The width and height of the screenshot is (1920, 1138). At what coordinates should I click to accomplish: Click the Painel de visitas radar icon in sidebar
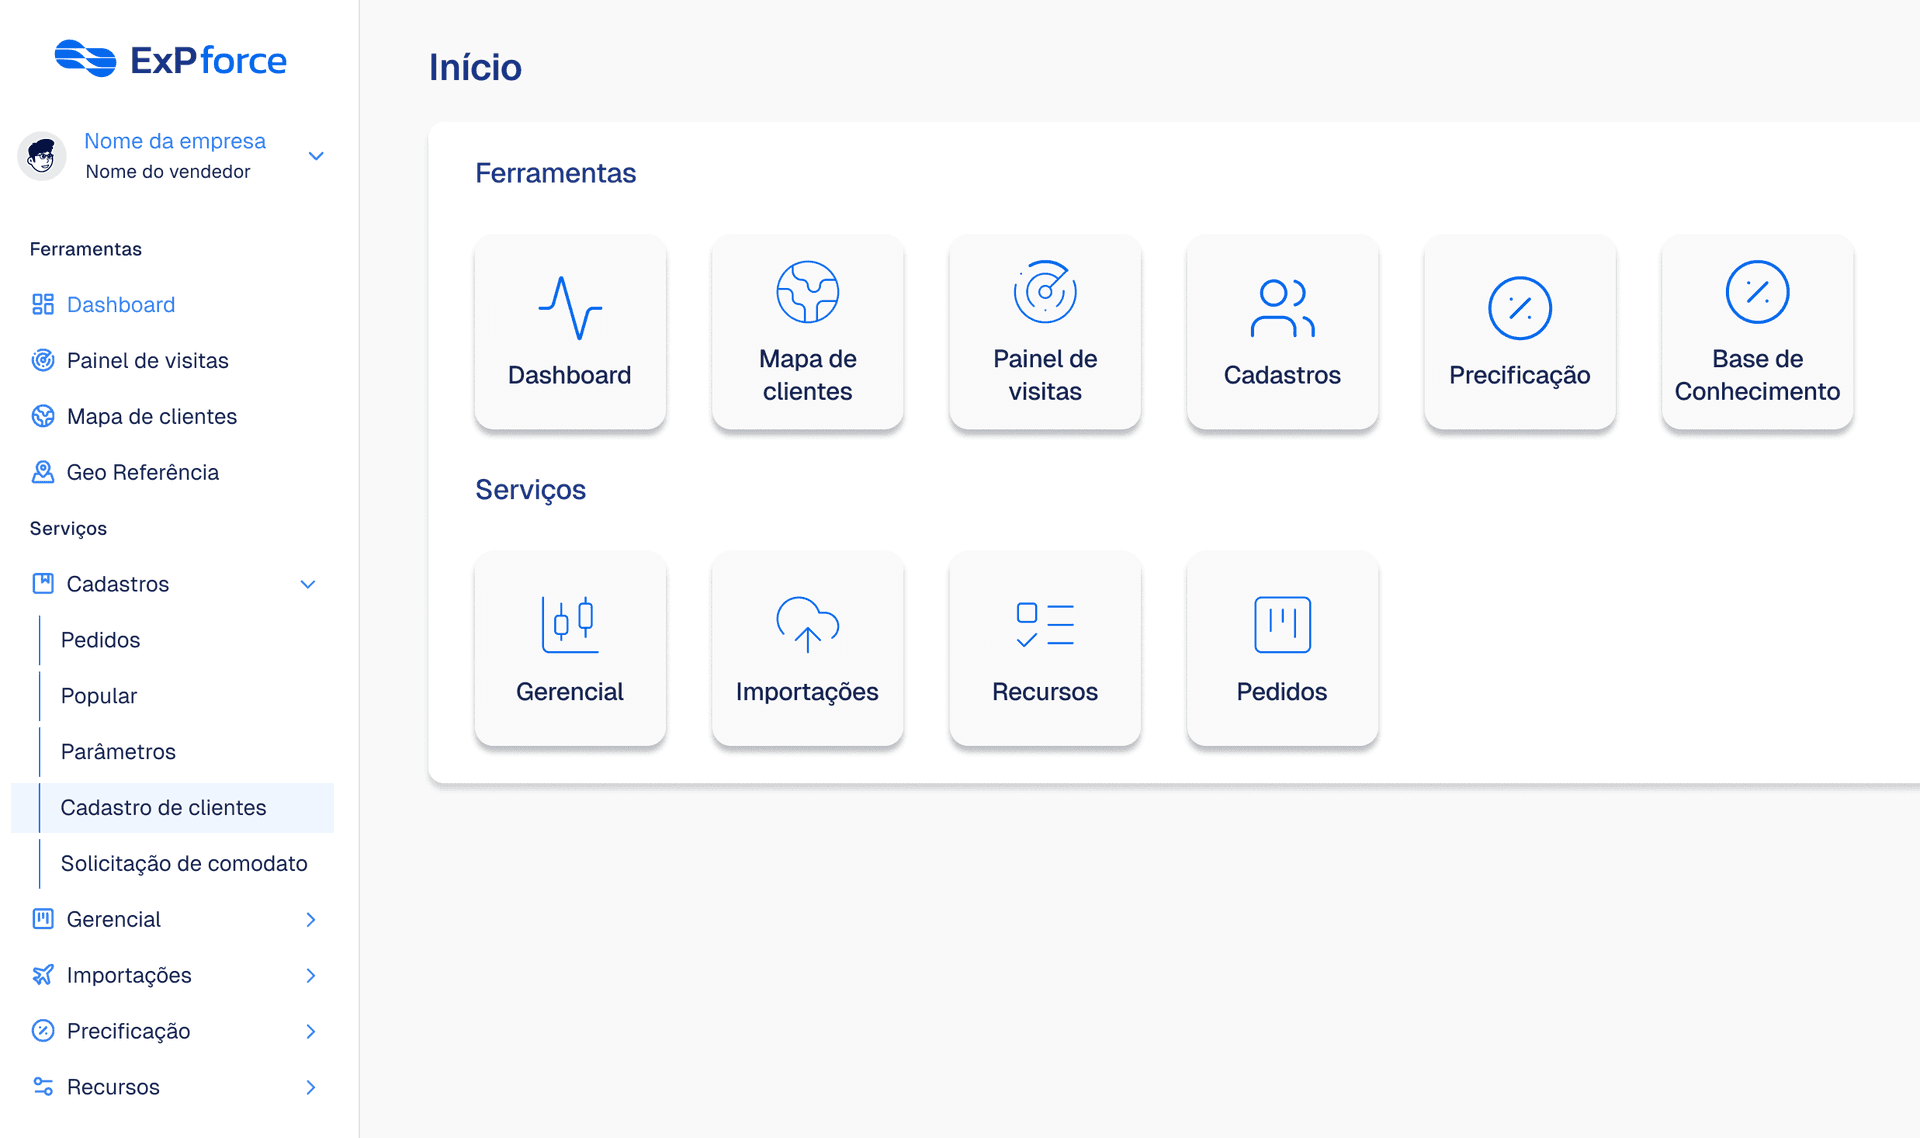(43, 360)
